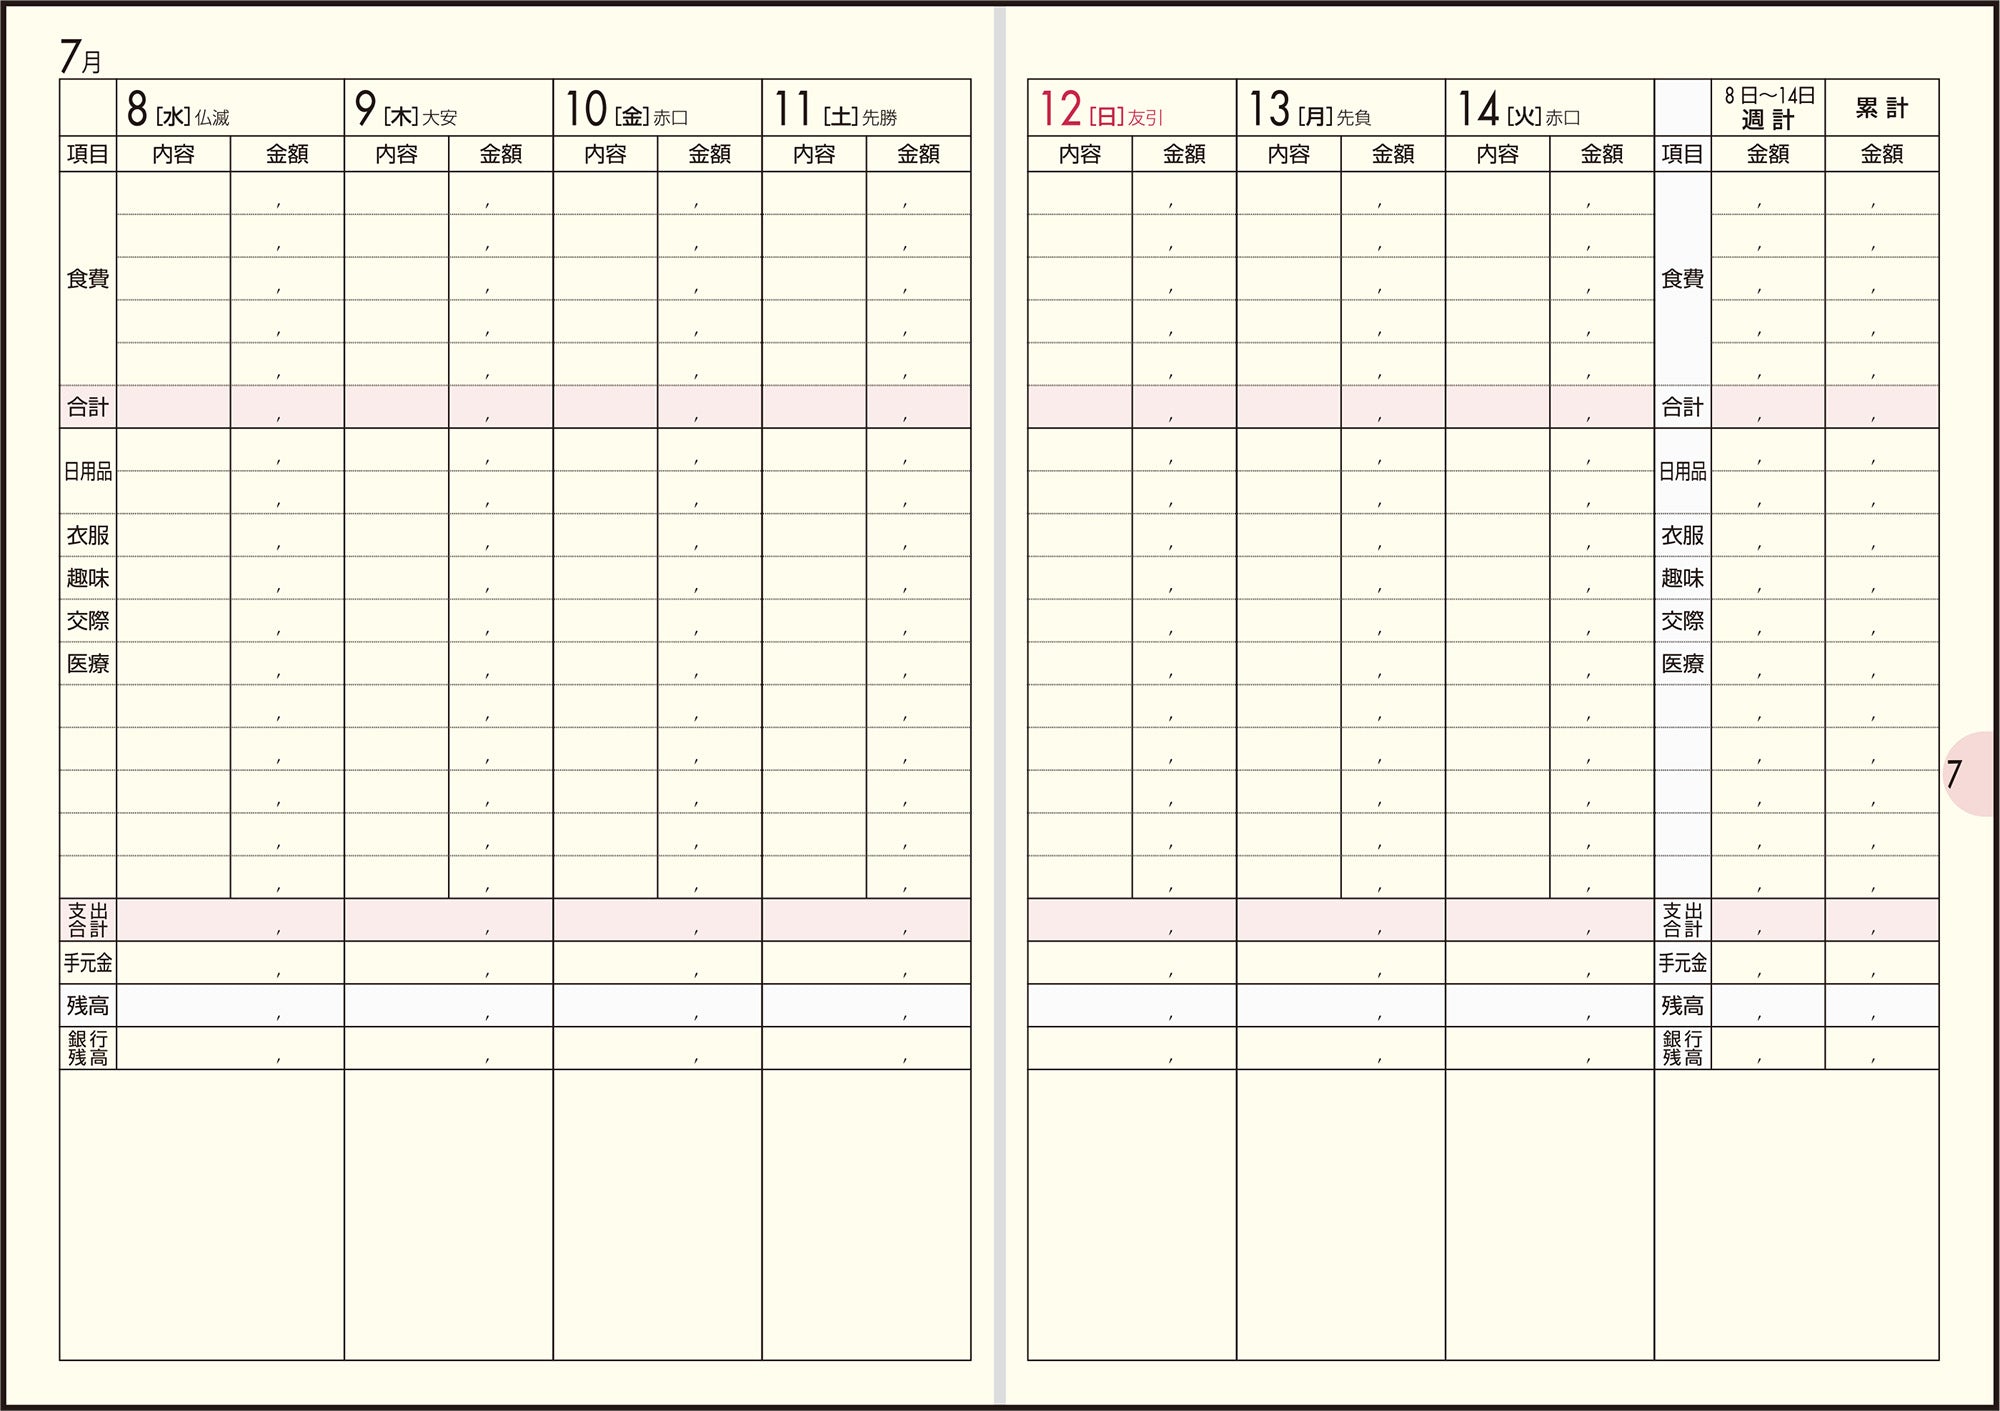Select the 9 [木] 大安 day header

(448, 108)
